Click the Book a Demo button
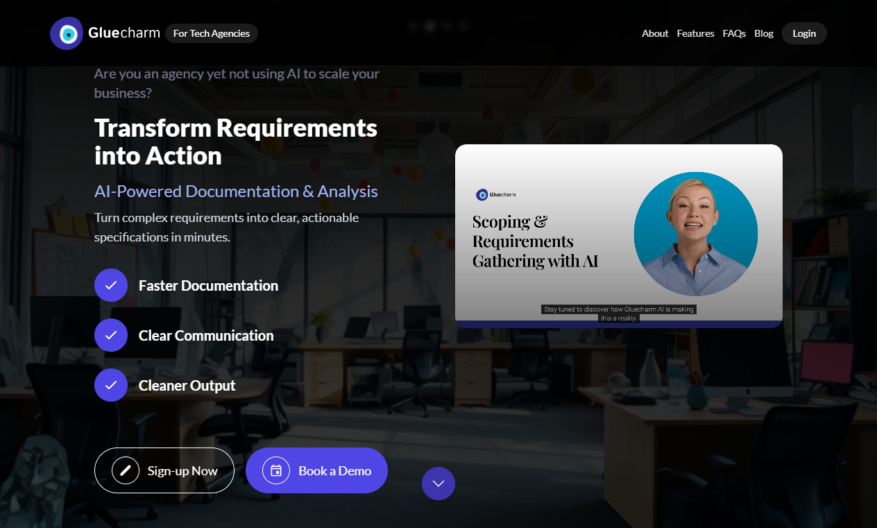This screenshot has height=528, width=877. pyautogui.click(x=317, y=470)
